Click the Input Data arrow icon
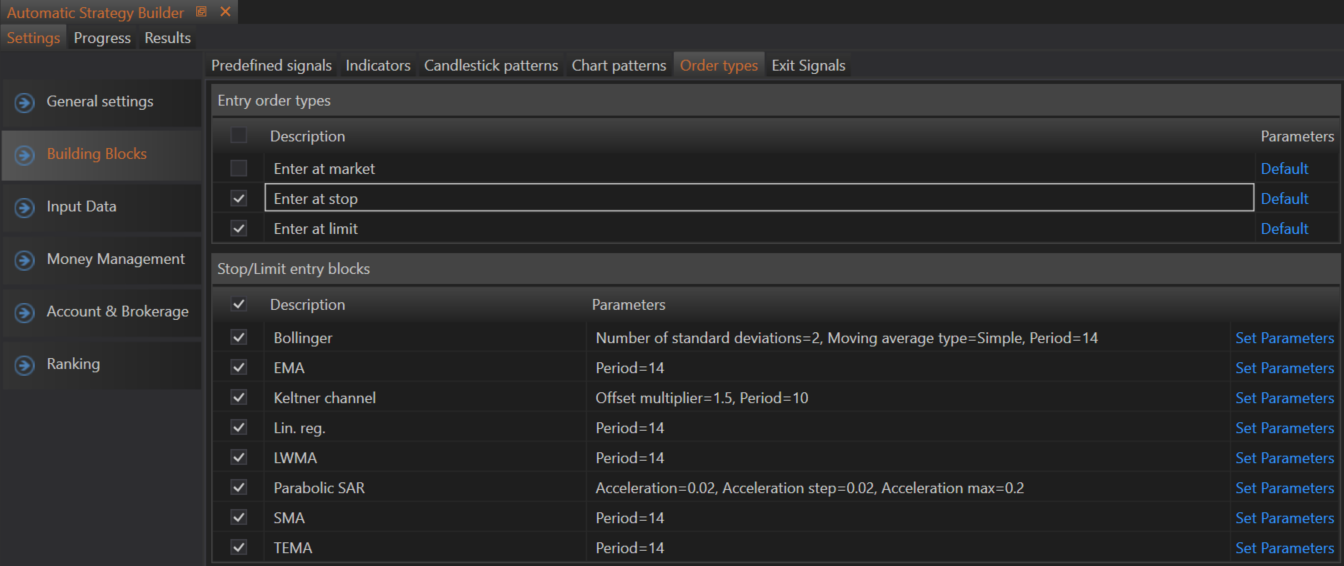Screen dimensions: 1344x566 pyautogui.click(x=25, y=208)
